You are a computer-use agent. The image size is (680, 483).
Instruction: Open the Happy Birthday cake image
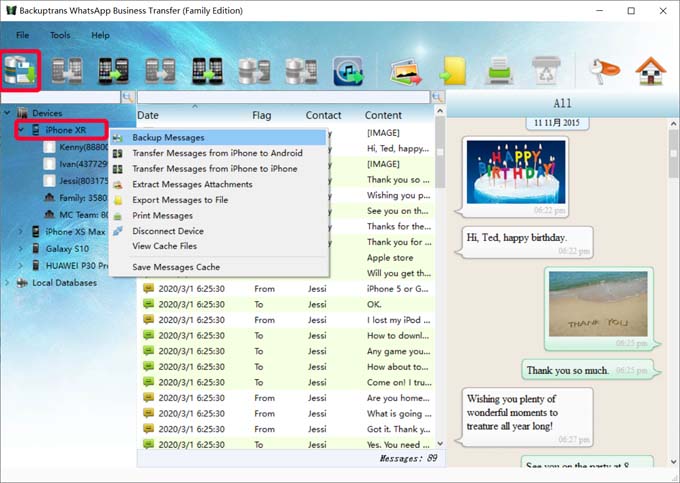pyautogui.click(x=516, y=172)
